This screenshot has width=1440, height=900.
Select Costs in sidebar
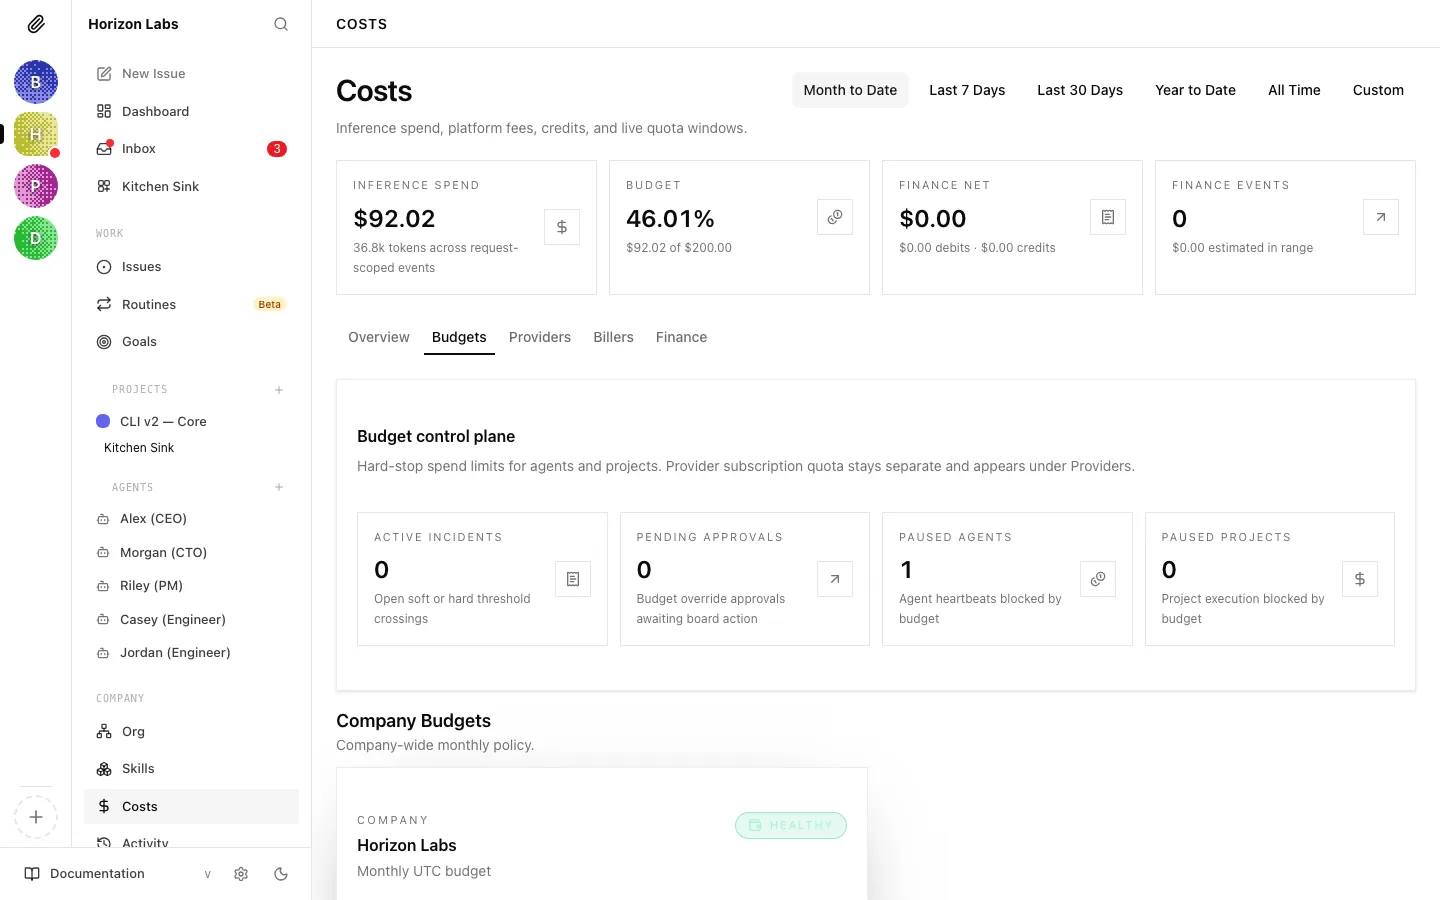[191, 807]
